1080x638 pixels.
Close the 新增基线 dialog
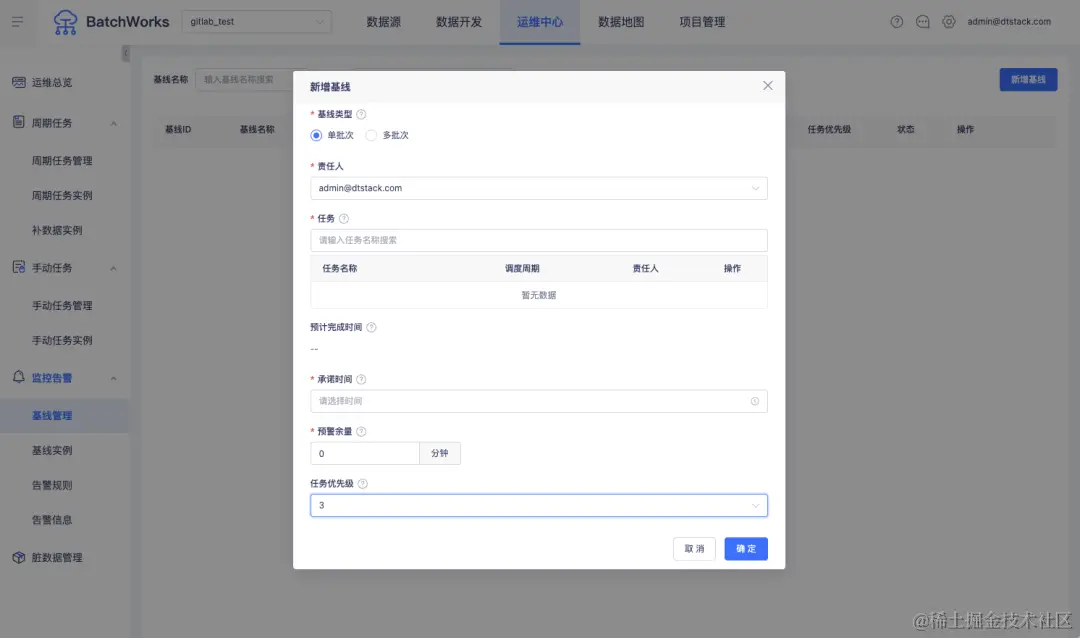coord(767,85)
